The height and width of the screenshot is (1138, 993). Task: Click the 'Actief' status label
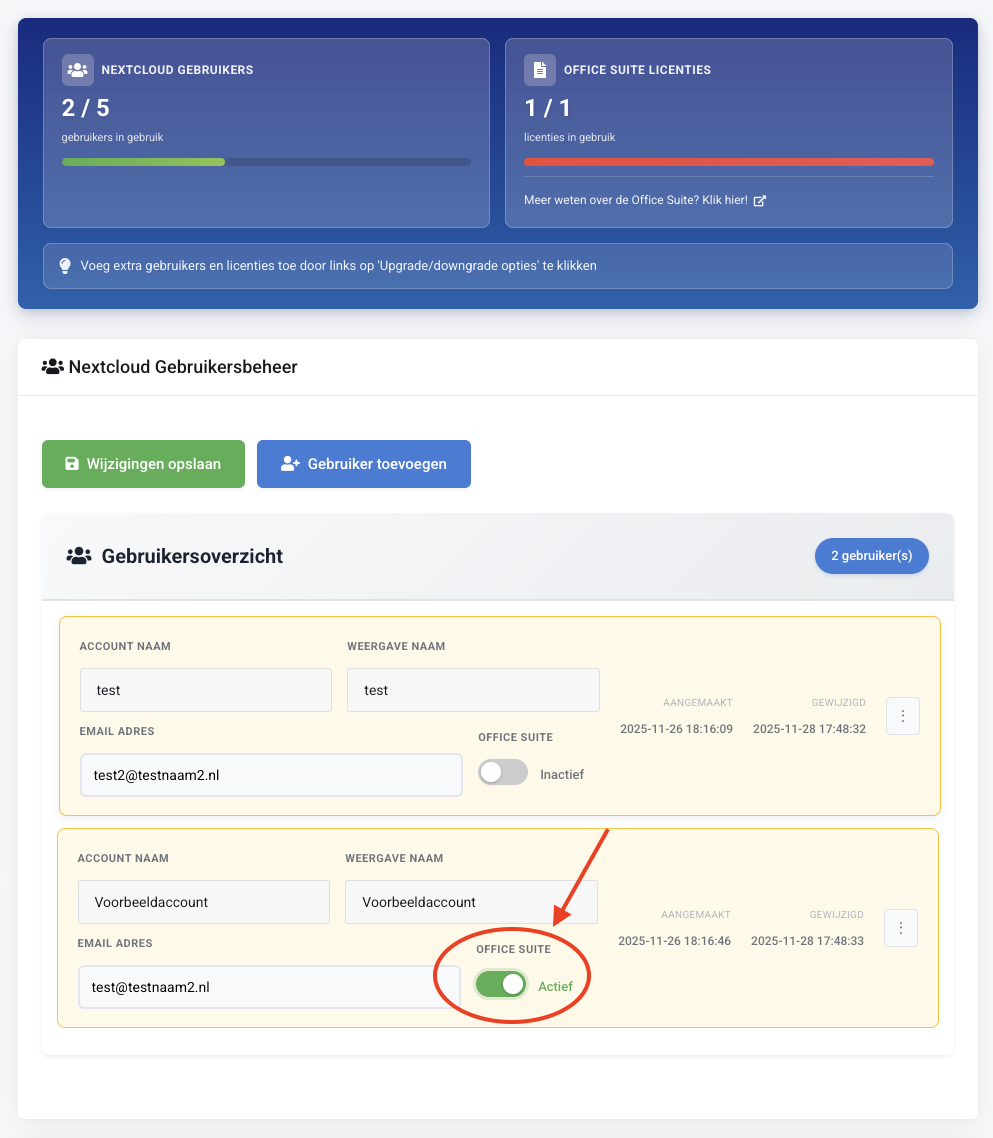555,986
